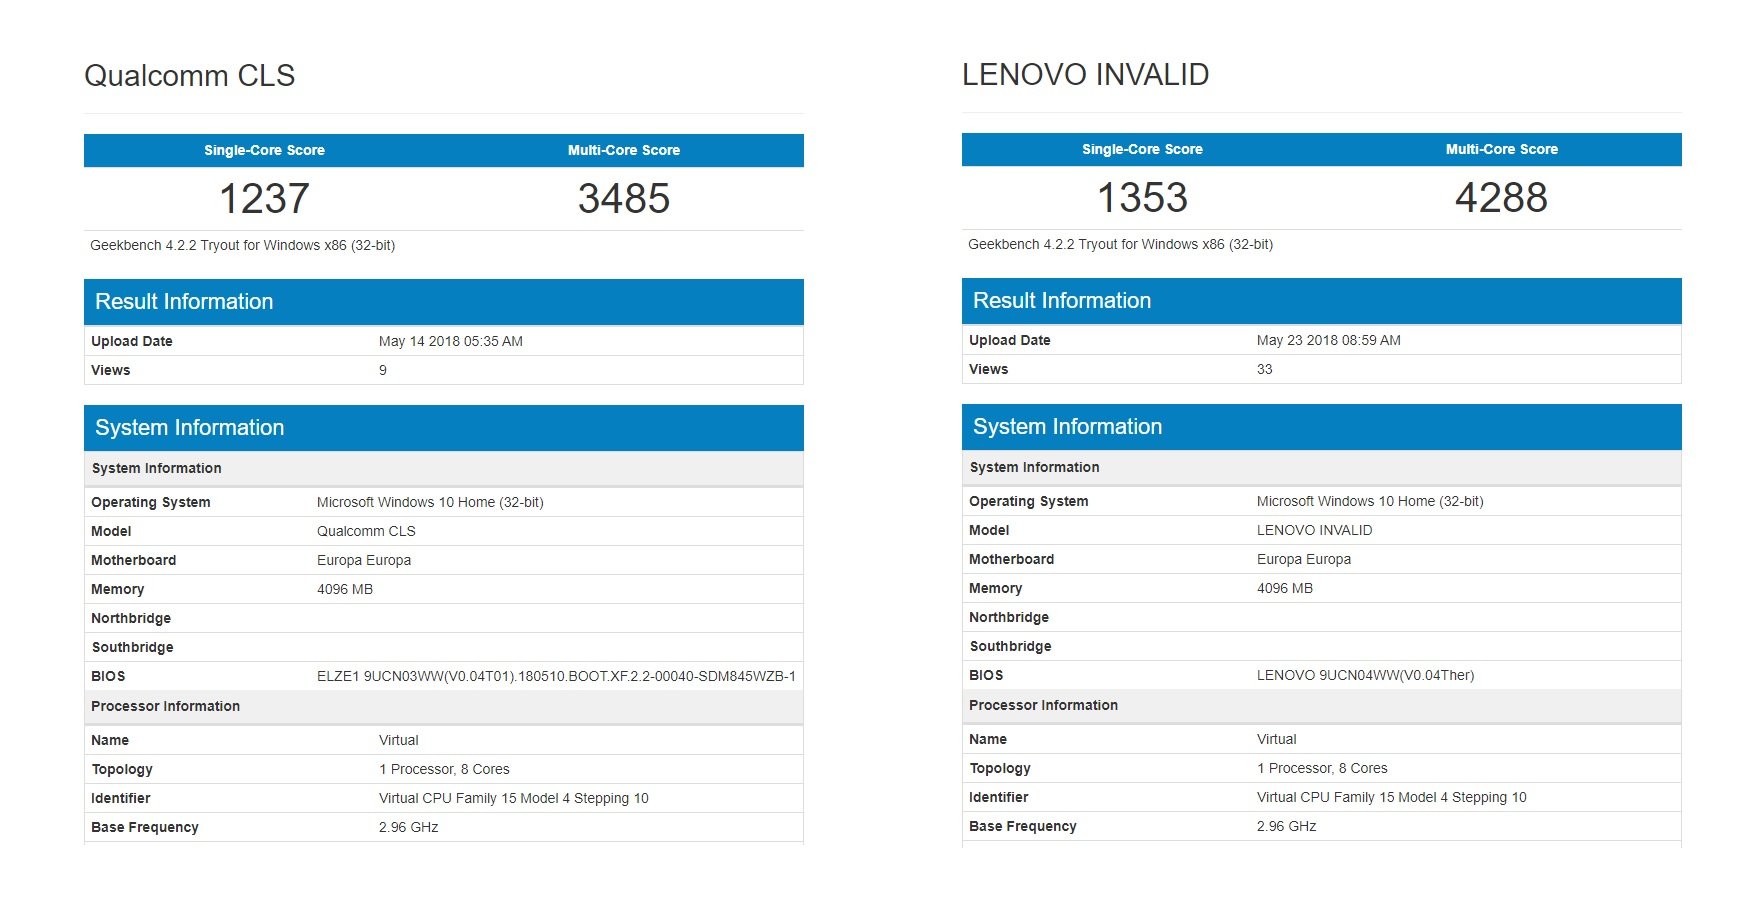Select upload date May 14 2018 05:35 AM

[x=451, y=341]
